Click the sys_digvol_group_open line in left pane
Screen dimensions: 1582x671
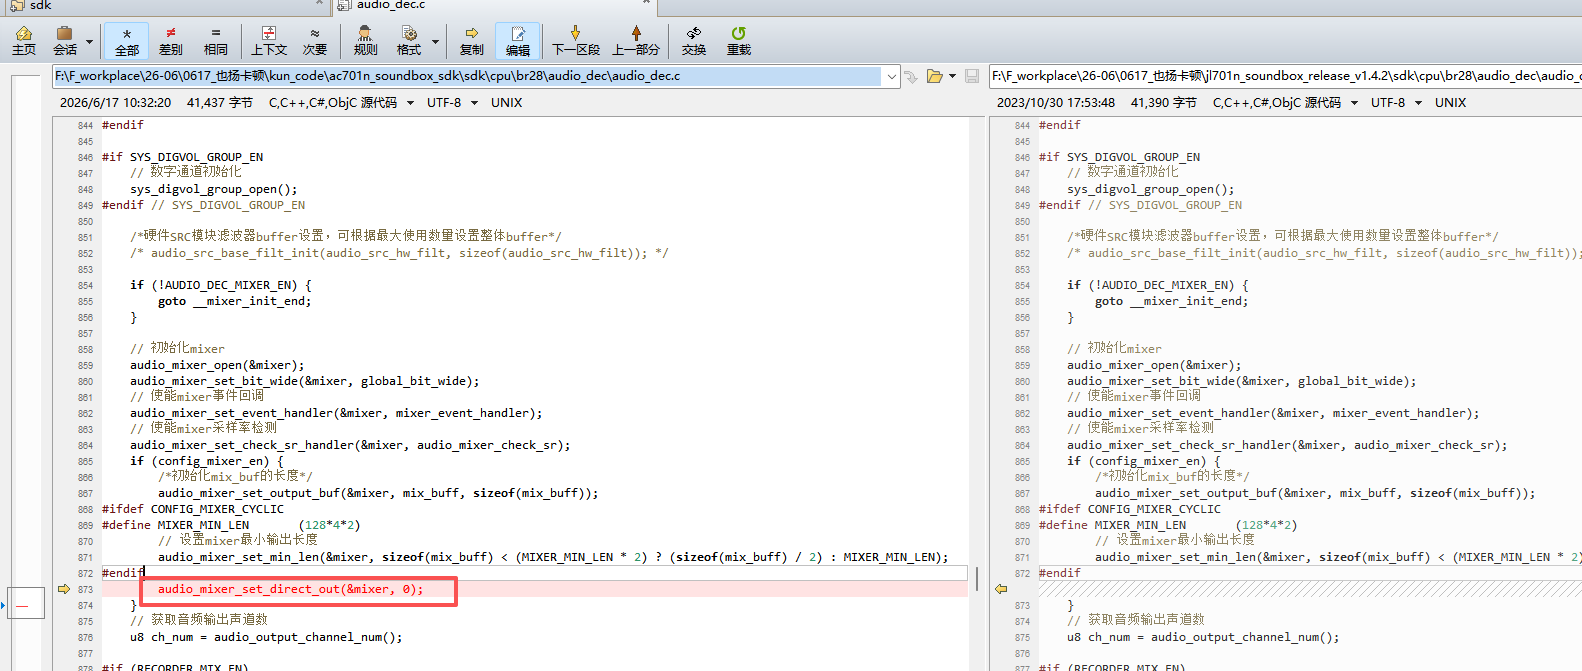(x=214, y=189)
